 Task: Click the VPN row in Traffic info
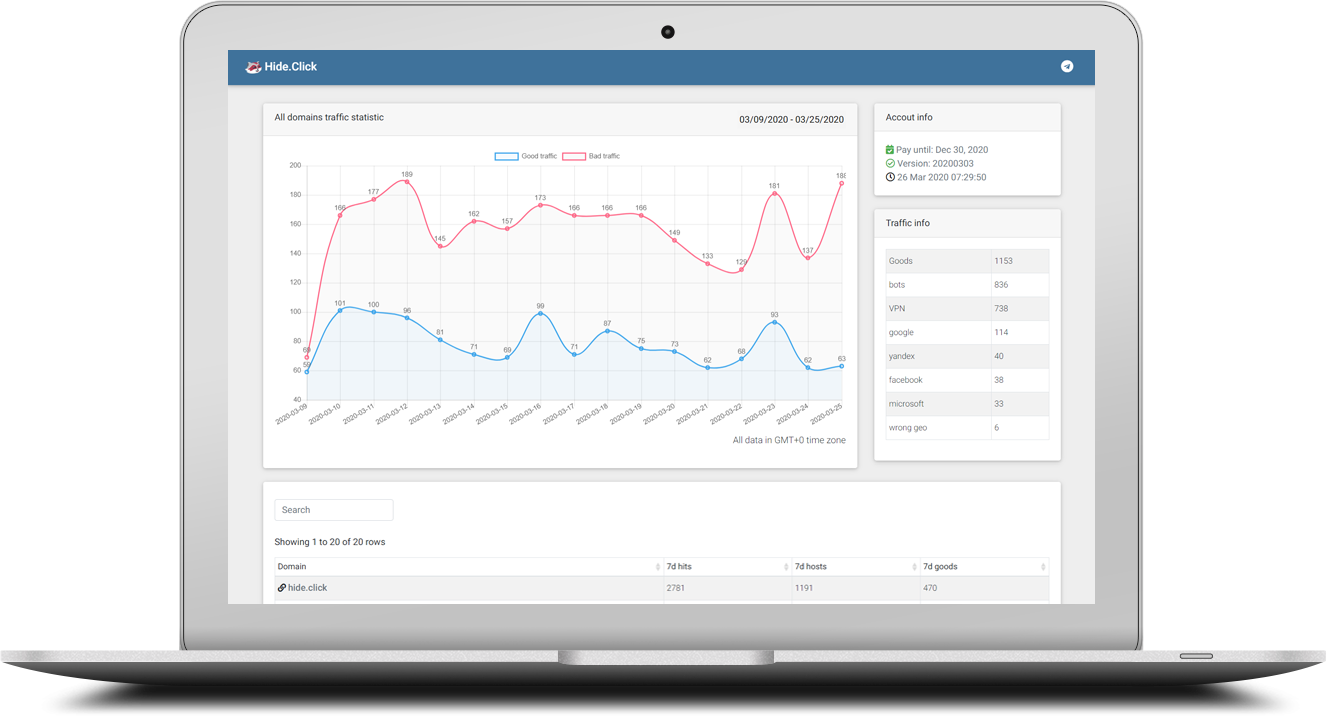pyautogui.click(x=967, y=309)
